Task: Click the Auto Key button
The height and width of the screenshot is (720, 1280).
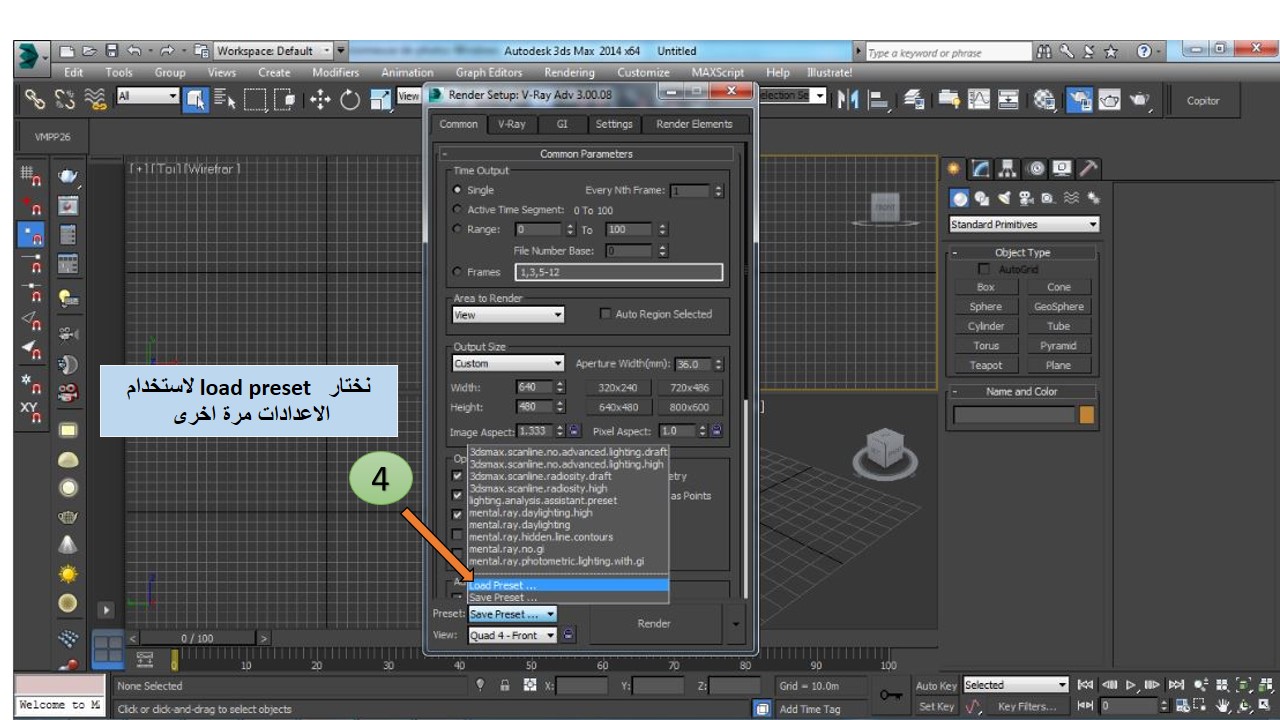Action: point(937,686)
